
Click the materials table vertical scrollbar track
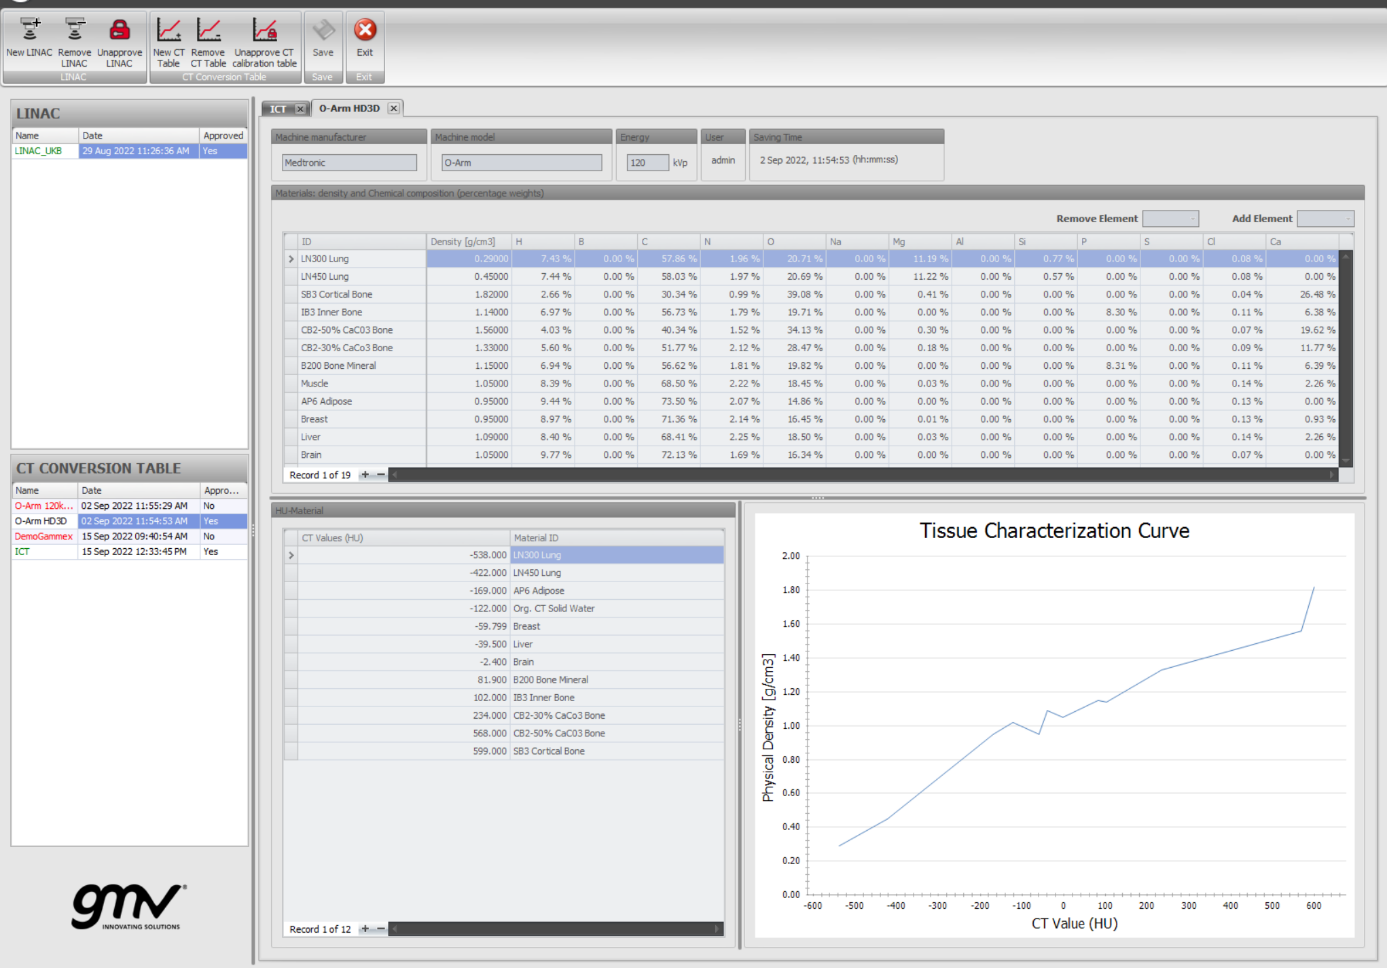(1346, 358)
